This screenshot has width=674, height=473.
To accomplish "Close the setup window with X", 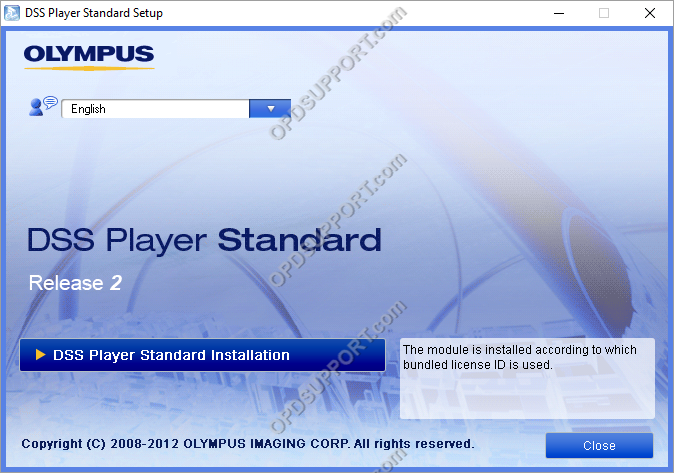I will pos(650,13).
